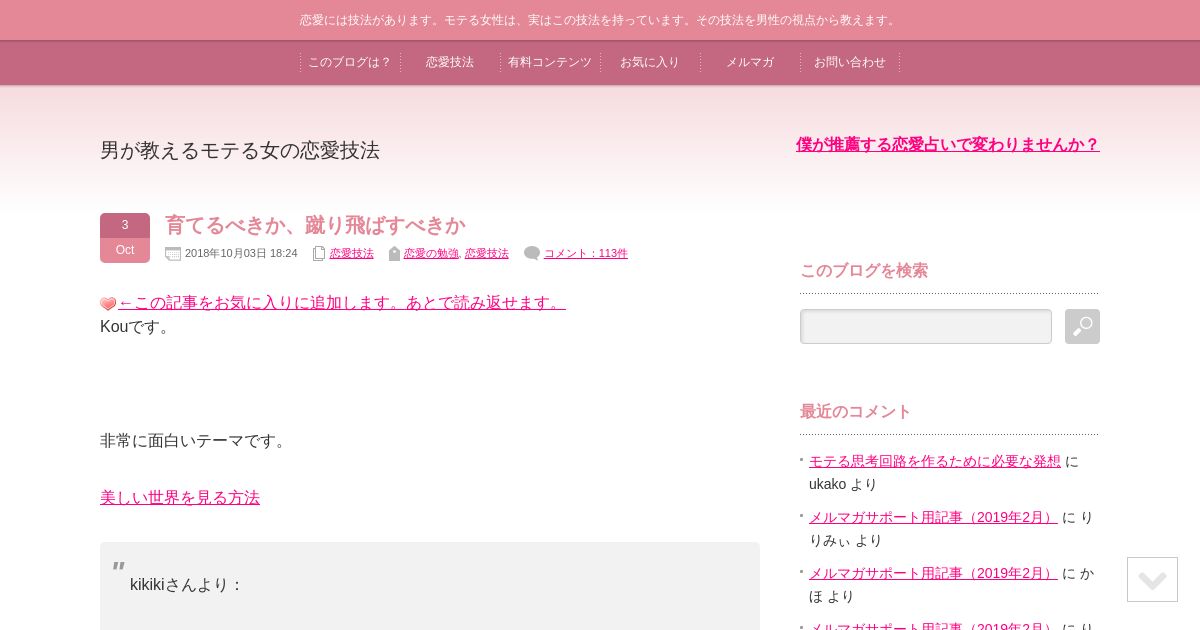The height and width of the screenshot is (630, 1200).
Task: Open メルマガサポート用記事 link commented by かほ
Action: pyautogui.click(x=933, y=573)
